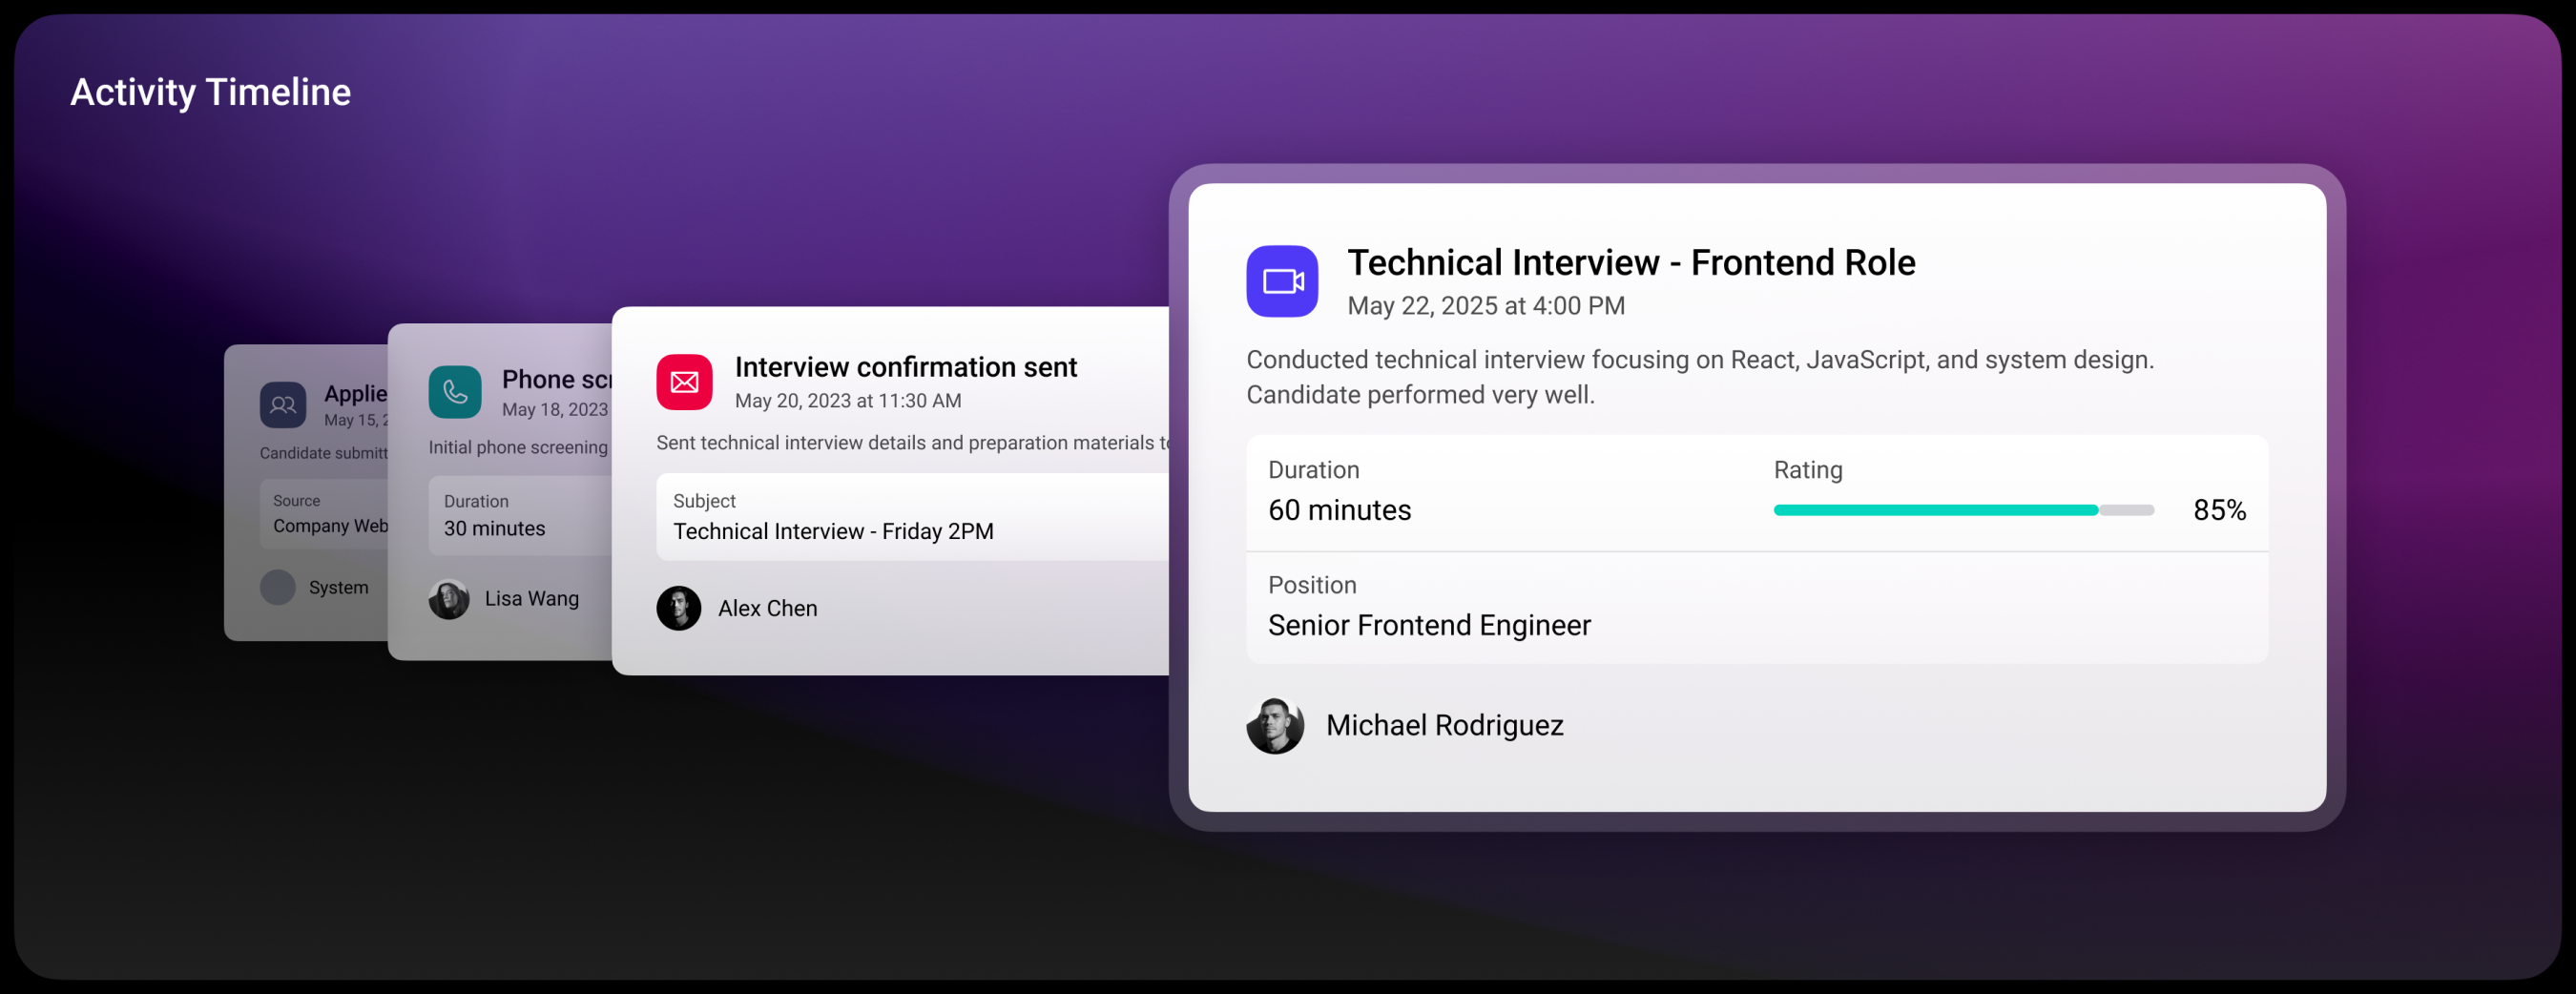Image resolution: width=2576 pixels, height=994 pixels.
Task: Click the 30 minutes duration on phone card
Action: [494, 528]
